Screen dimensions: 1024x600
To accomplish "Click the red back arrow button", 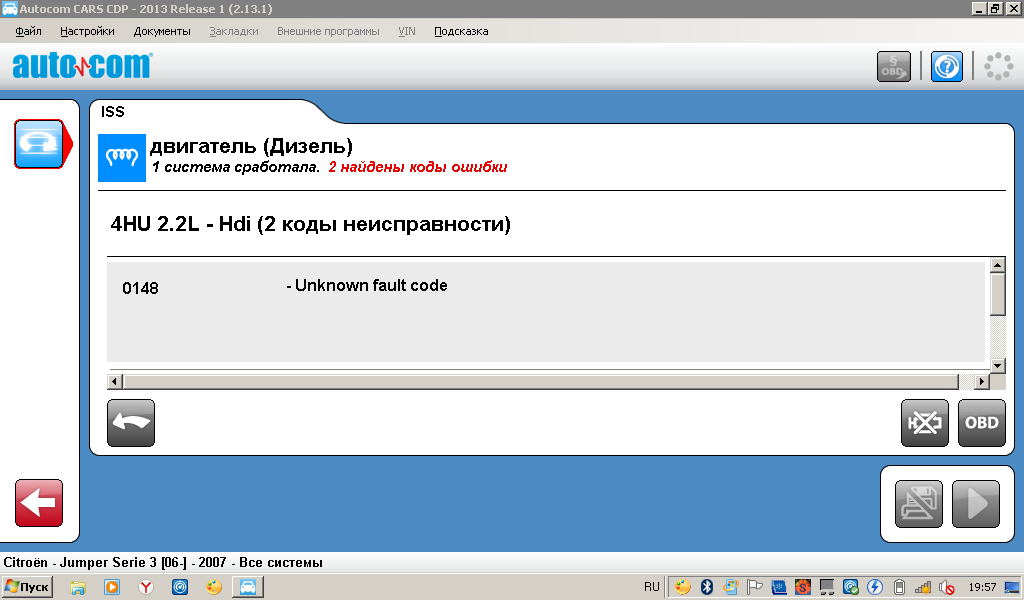I will click(39, 503).
